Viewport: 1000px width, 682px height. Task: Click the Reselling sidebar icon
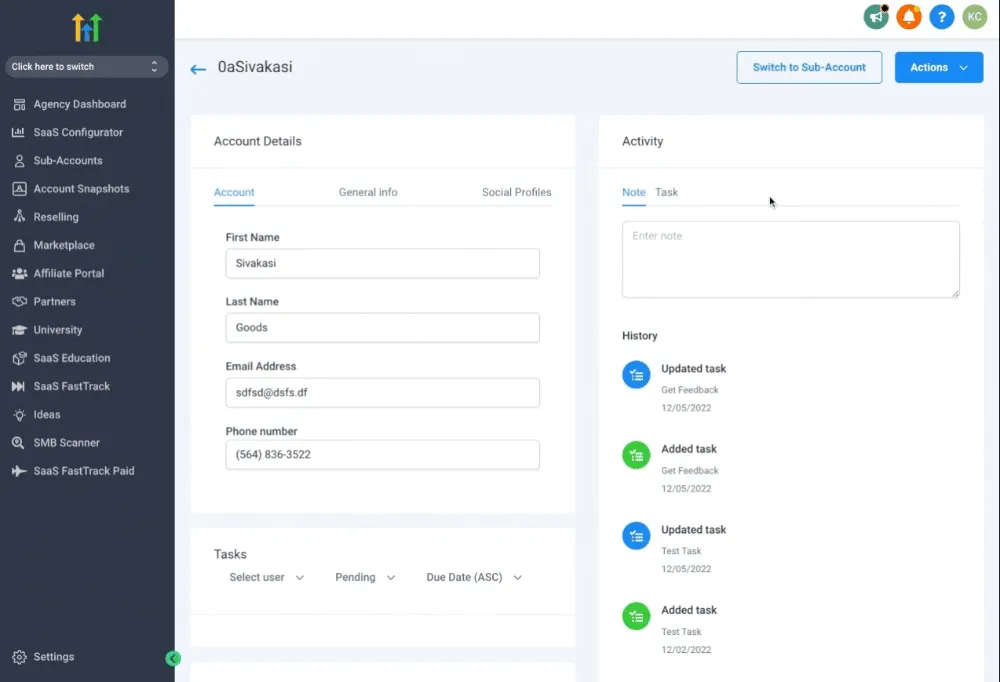click(x=19, y=217)
